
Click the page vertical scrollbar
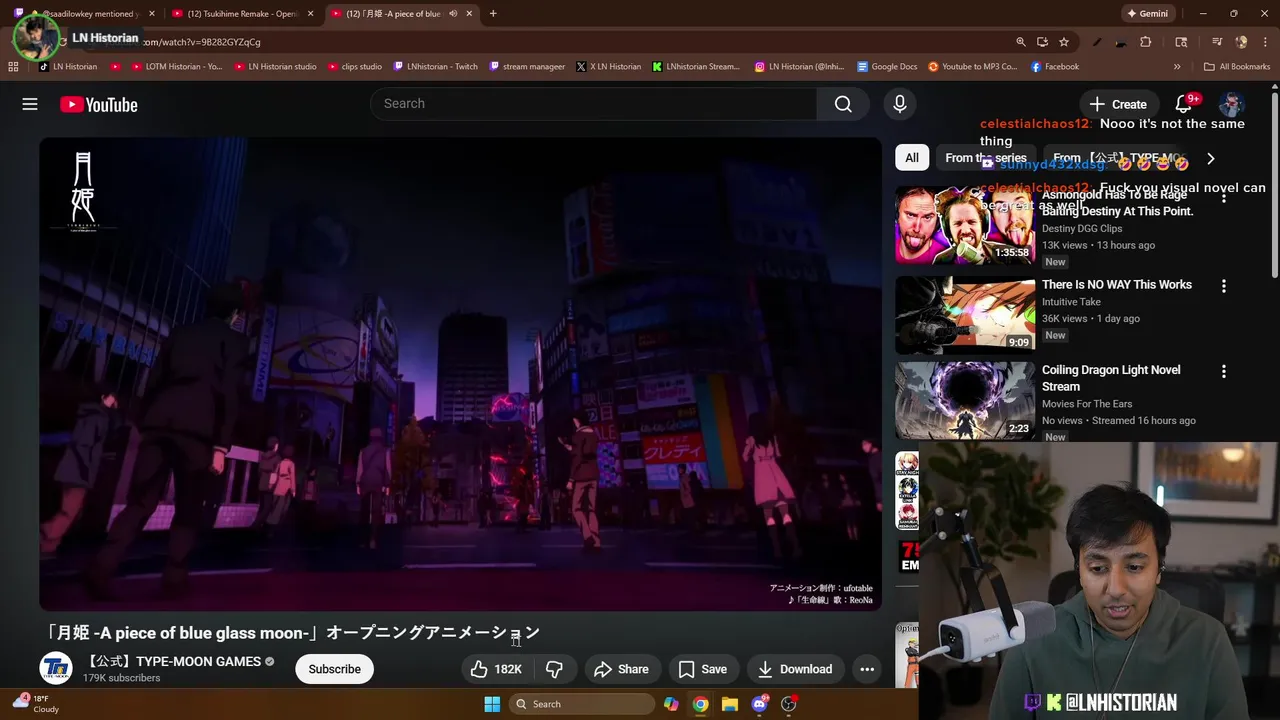(1275, 185)
